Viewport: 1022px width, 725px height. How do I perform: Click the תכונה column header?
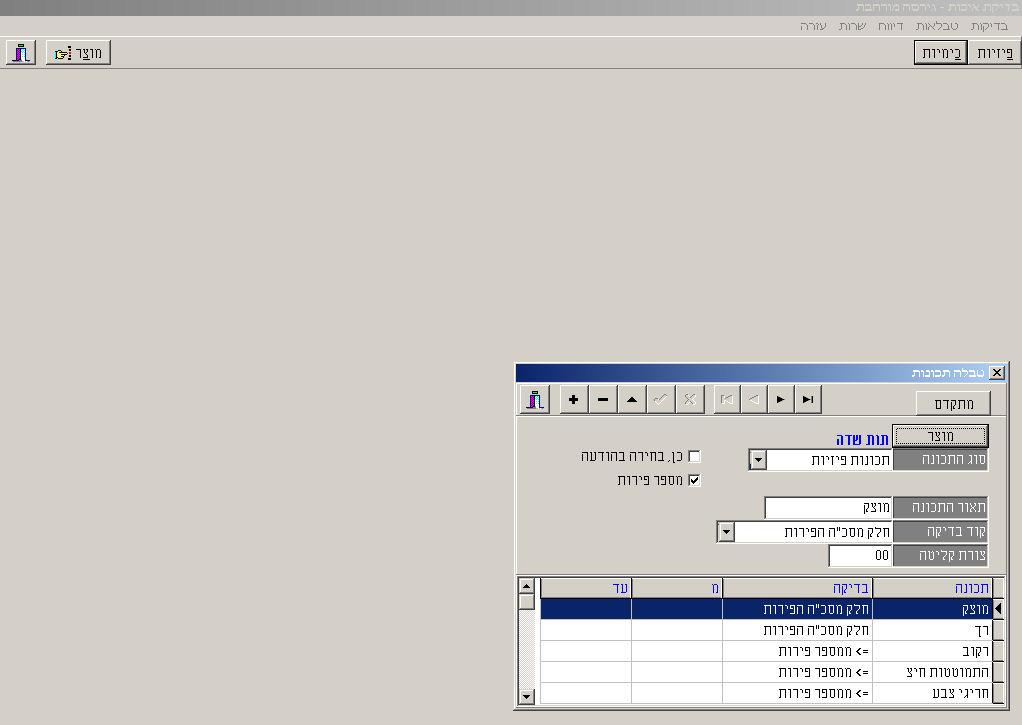point(932,588)
